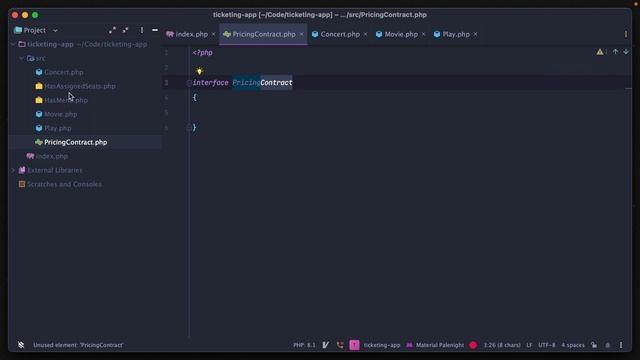Switch to Play.php editor tab
640x360 pixels.
456,34
